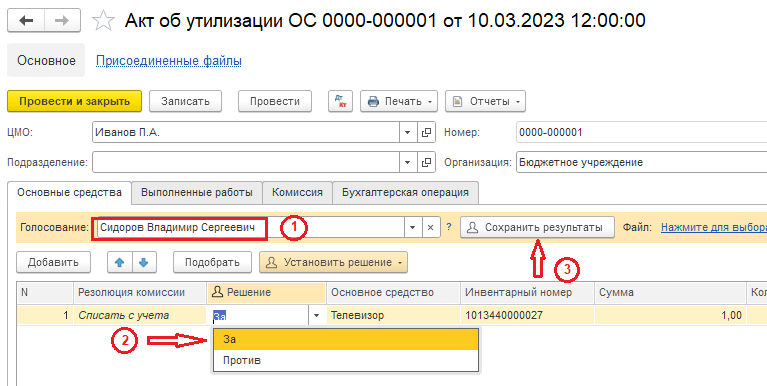The image size is (767, 386).
Task: Show Дт/Кт accounting entries icon
Action: click(x=340, y=101)
